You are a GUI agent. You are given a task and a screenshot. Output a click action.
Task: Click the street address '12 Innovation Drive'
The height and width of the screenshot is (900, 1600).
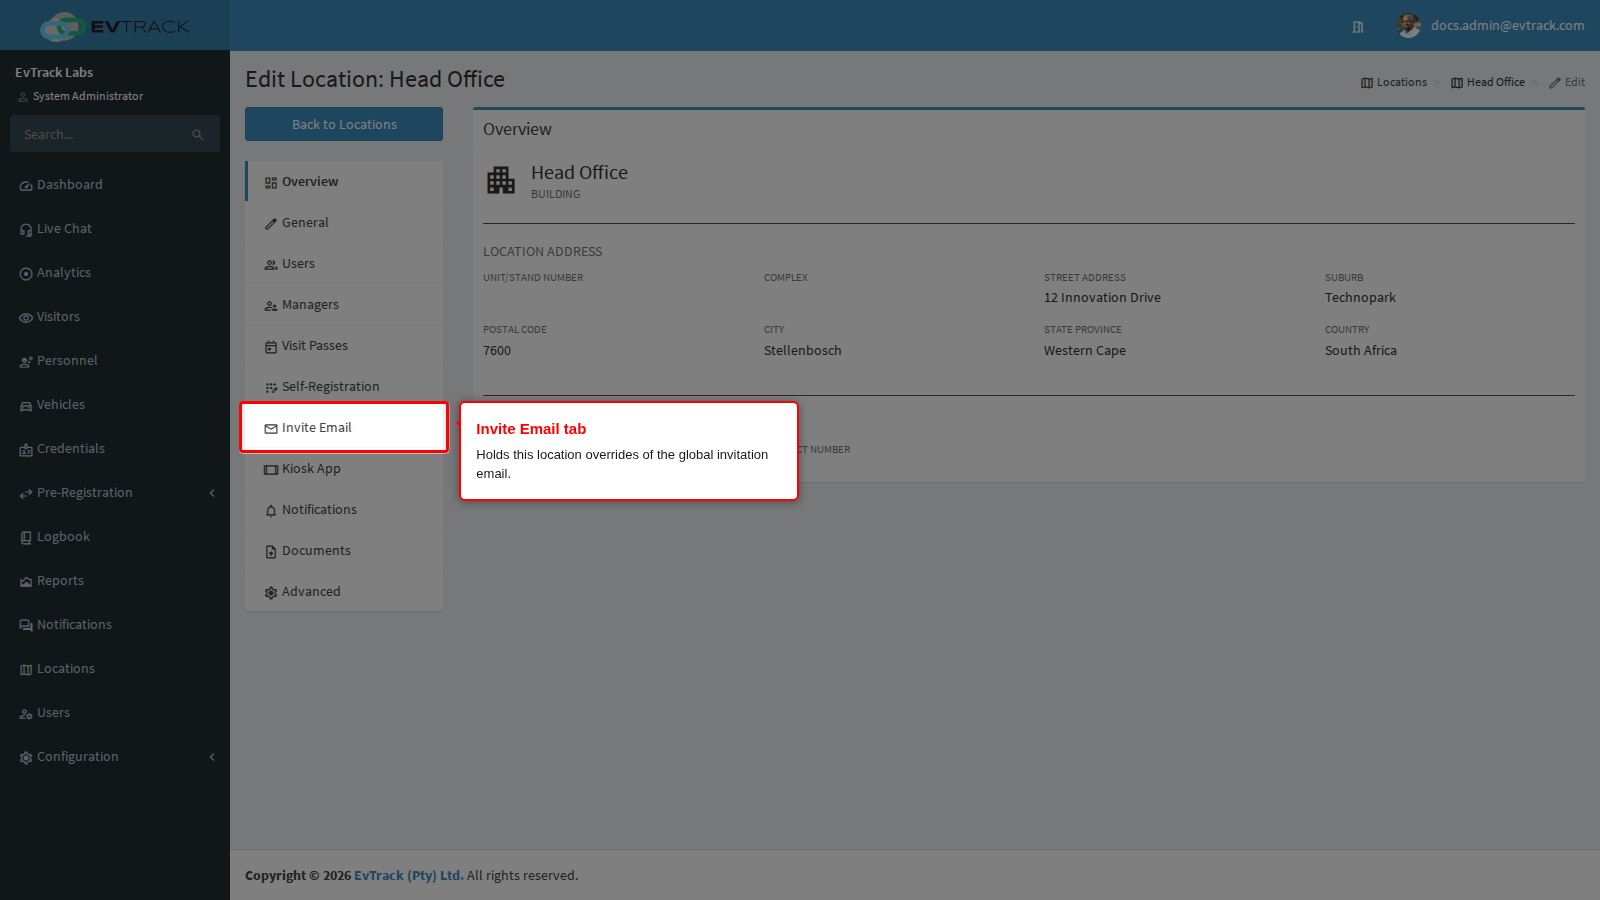pos(1102,298)
